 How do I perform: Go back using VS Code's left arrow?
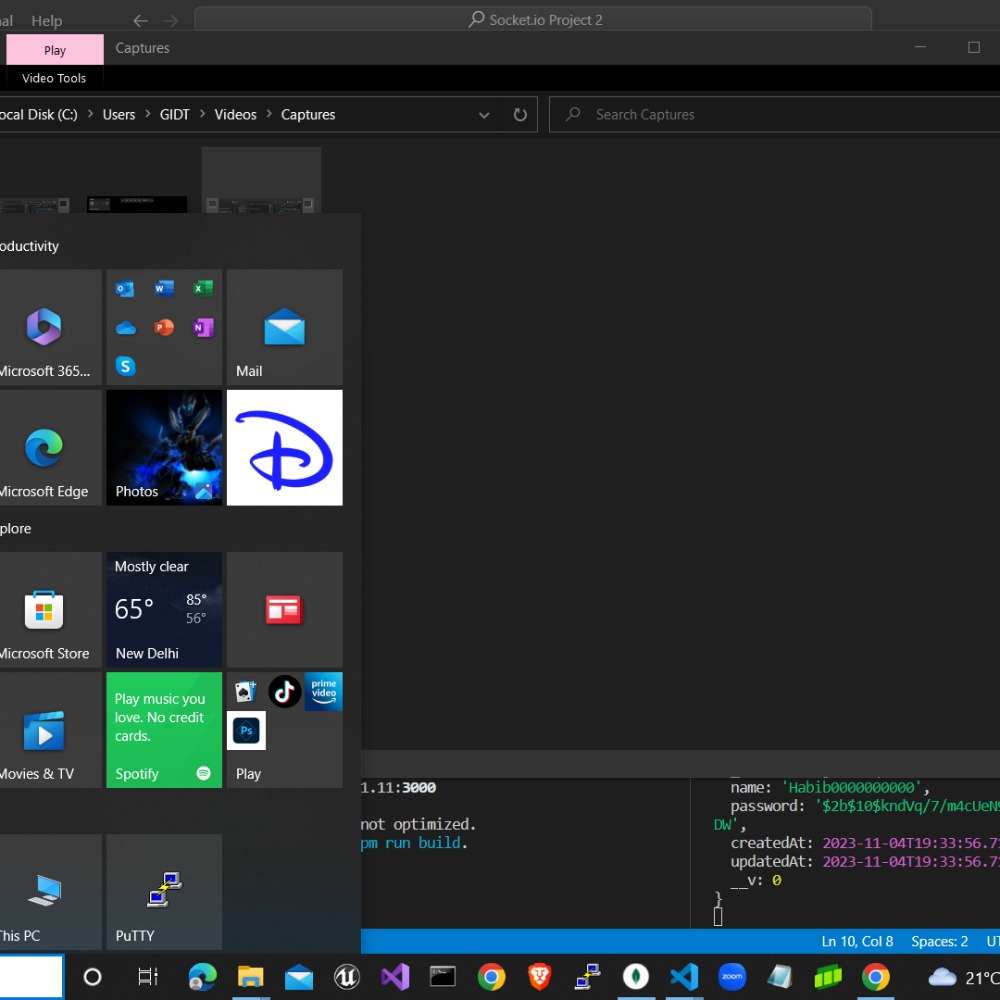[140, 21]
